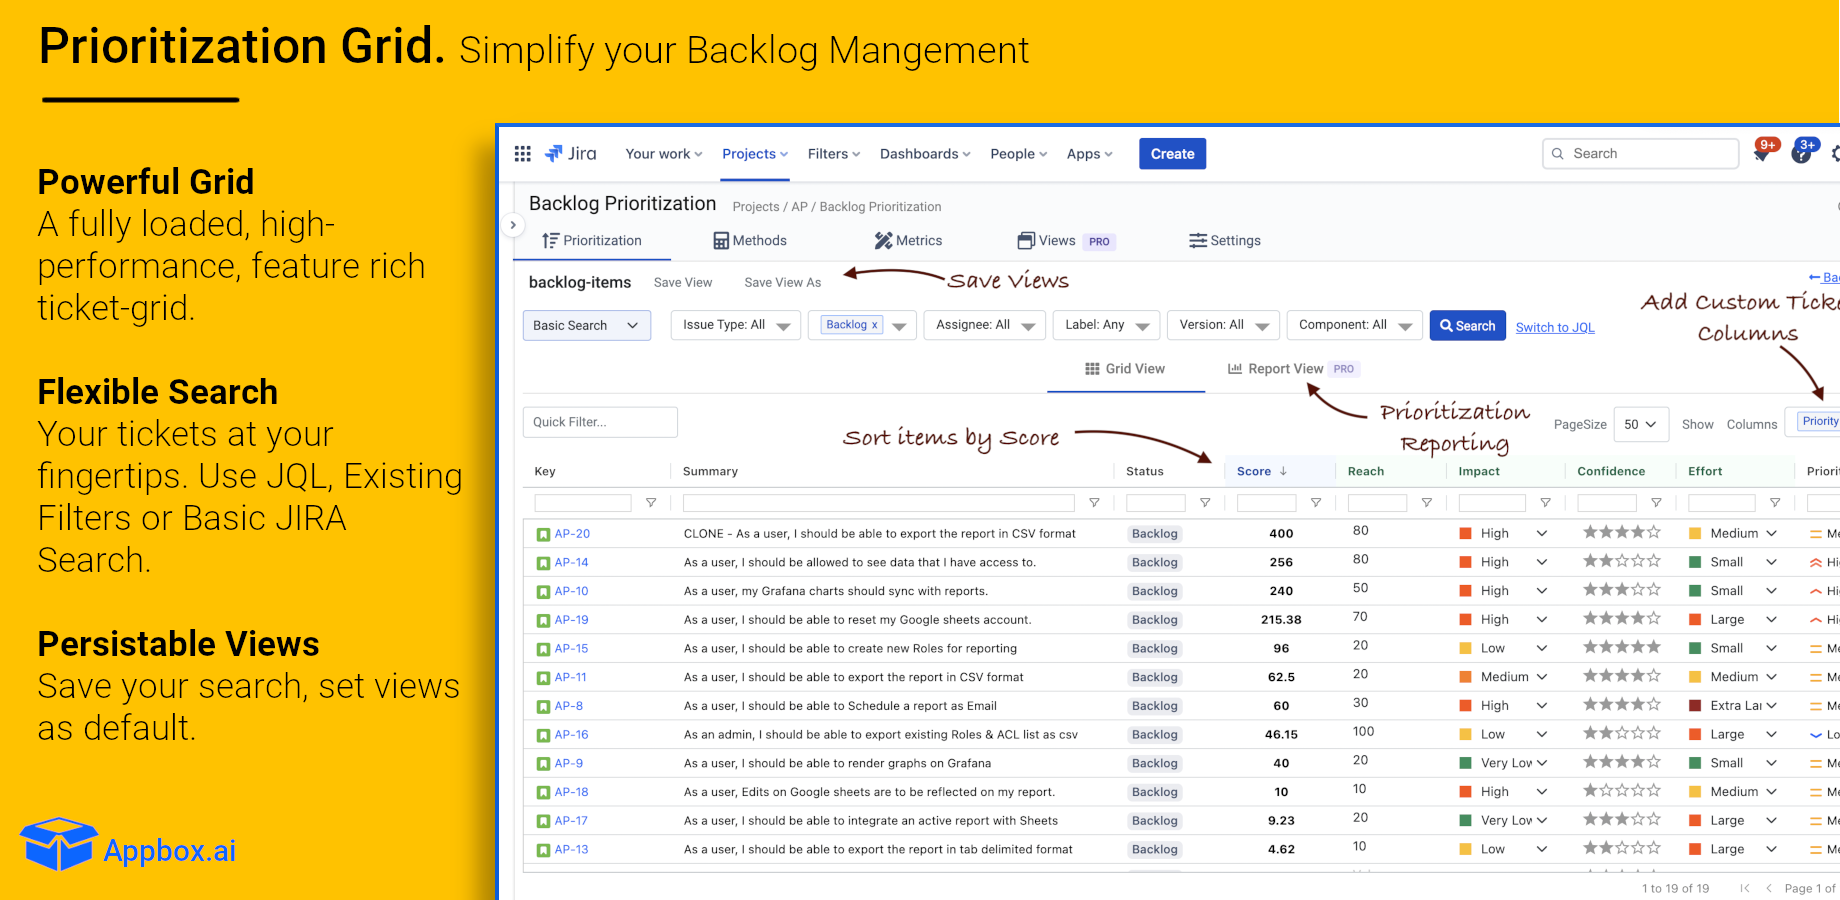Toggle the Priority column chip
Screen dimensions: 1840x900
pos(1819,422)
